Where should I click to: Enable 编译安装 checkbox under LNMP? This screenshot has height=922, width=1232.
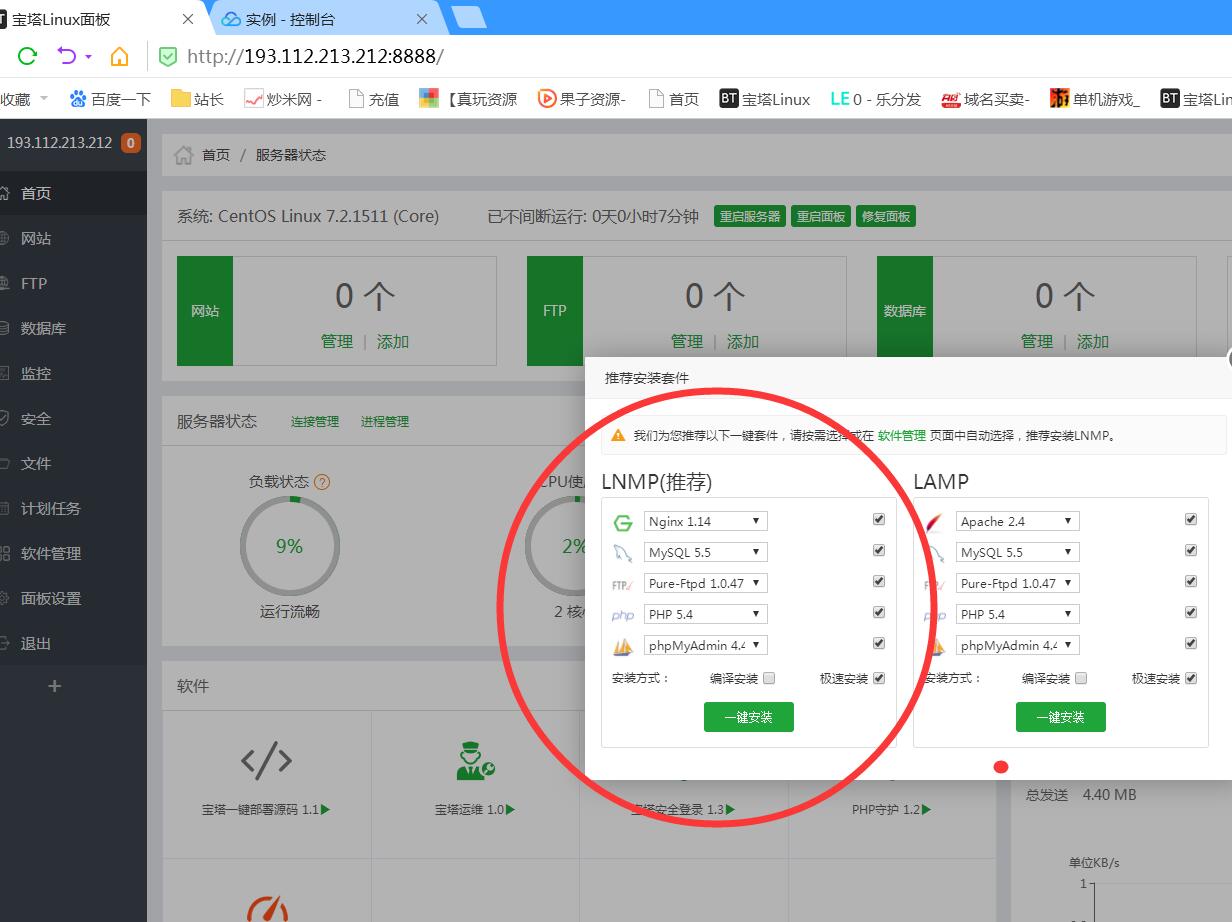pyautogui.click(x=769, y=678)
